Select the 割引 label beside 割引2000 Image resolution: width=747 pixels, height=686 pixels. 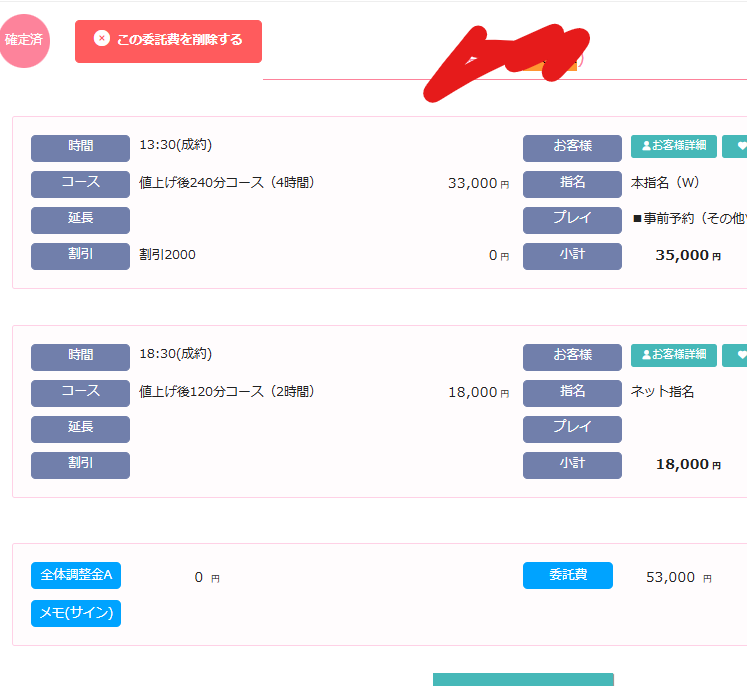(x=80, y=256)
